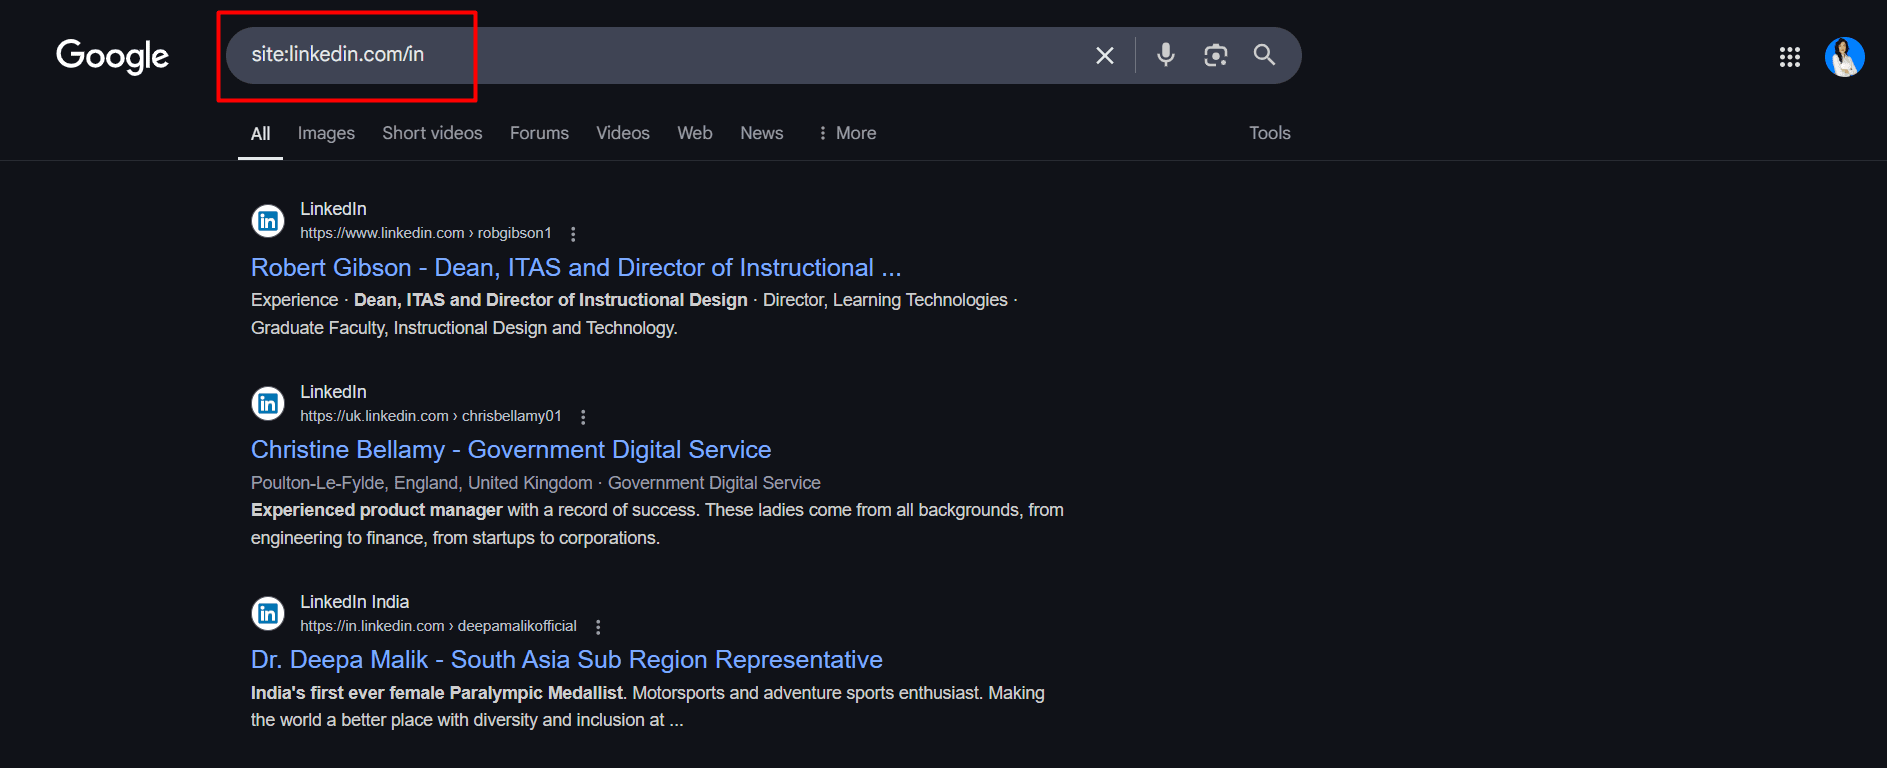Switch to the Forums tab
1887x768 pixels.
click(539, 133)
